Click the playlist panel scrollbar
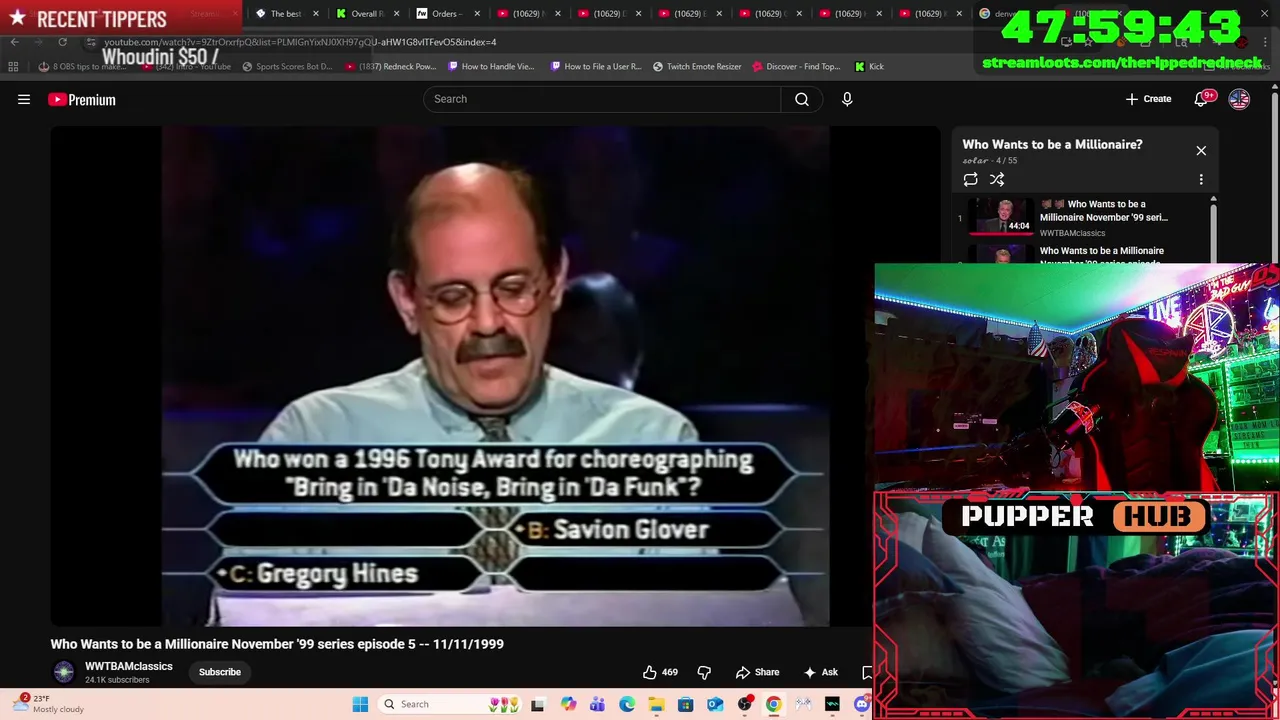The width and height of the screenshot is (1280, 720). pos(1214,230)
